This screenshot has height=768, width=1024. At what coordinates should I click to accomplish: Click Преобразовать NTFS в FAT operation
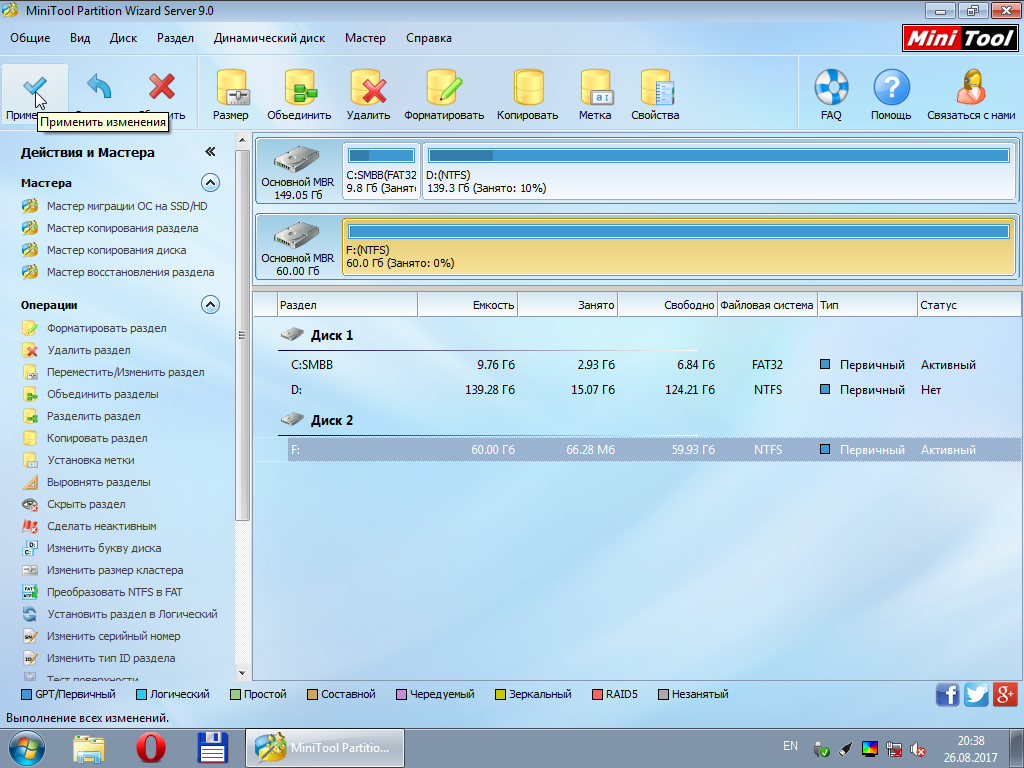tap(103, 592)
